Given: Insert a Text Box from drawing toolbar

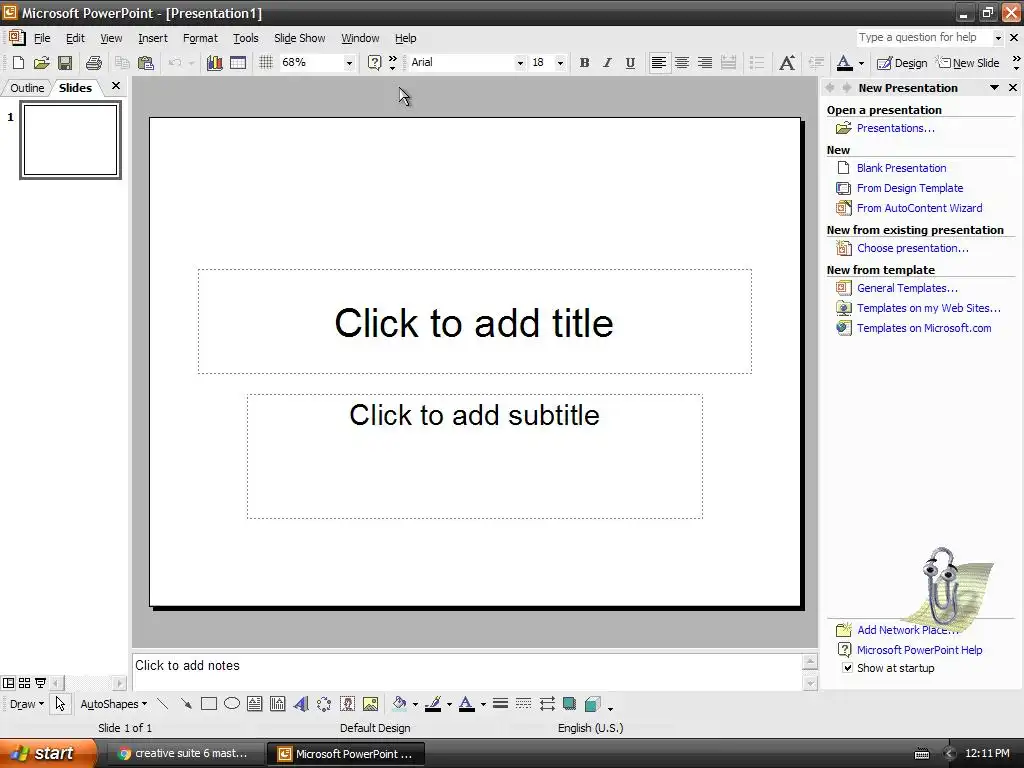Looking at the screenshot, I should 255,704.
